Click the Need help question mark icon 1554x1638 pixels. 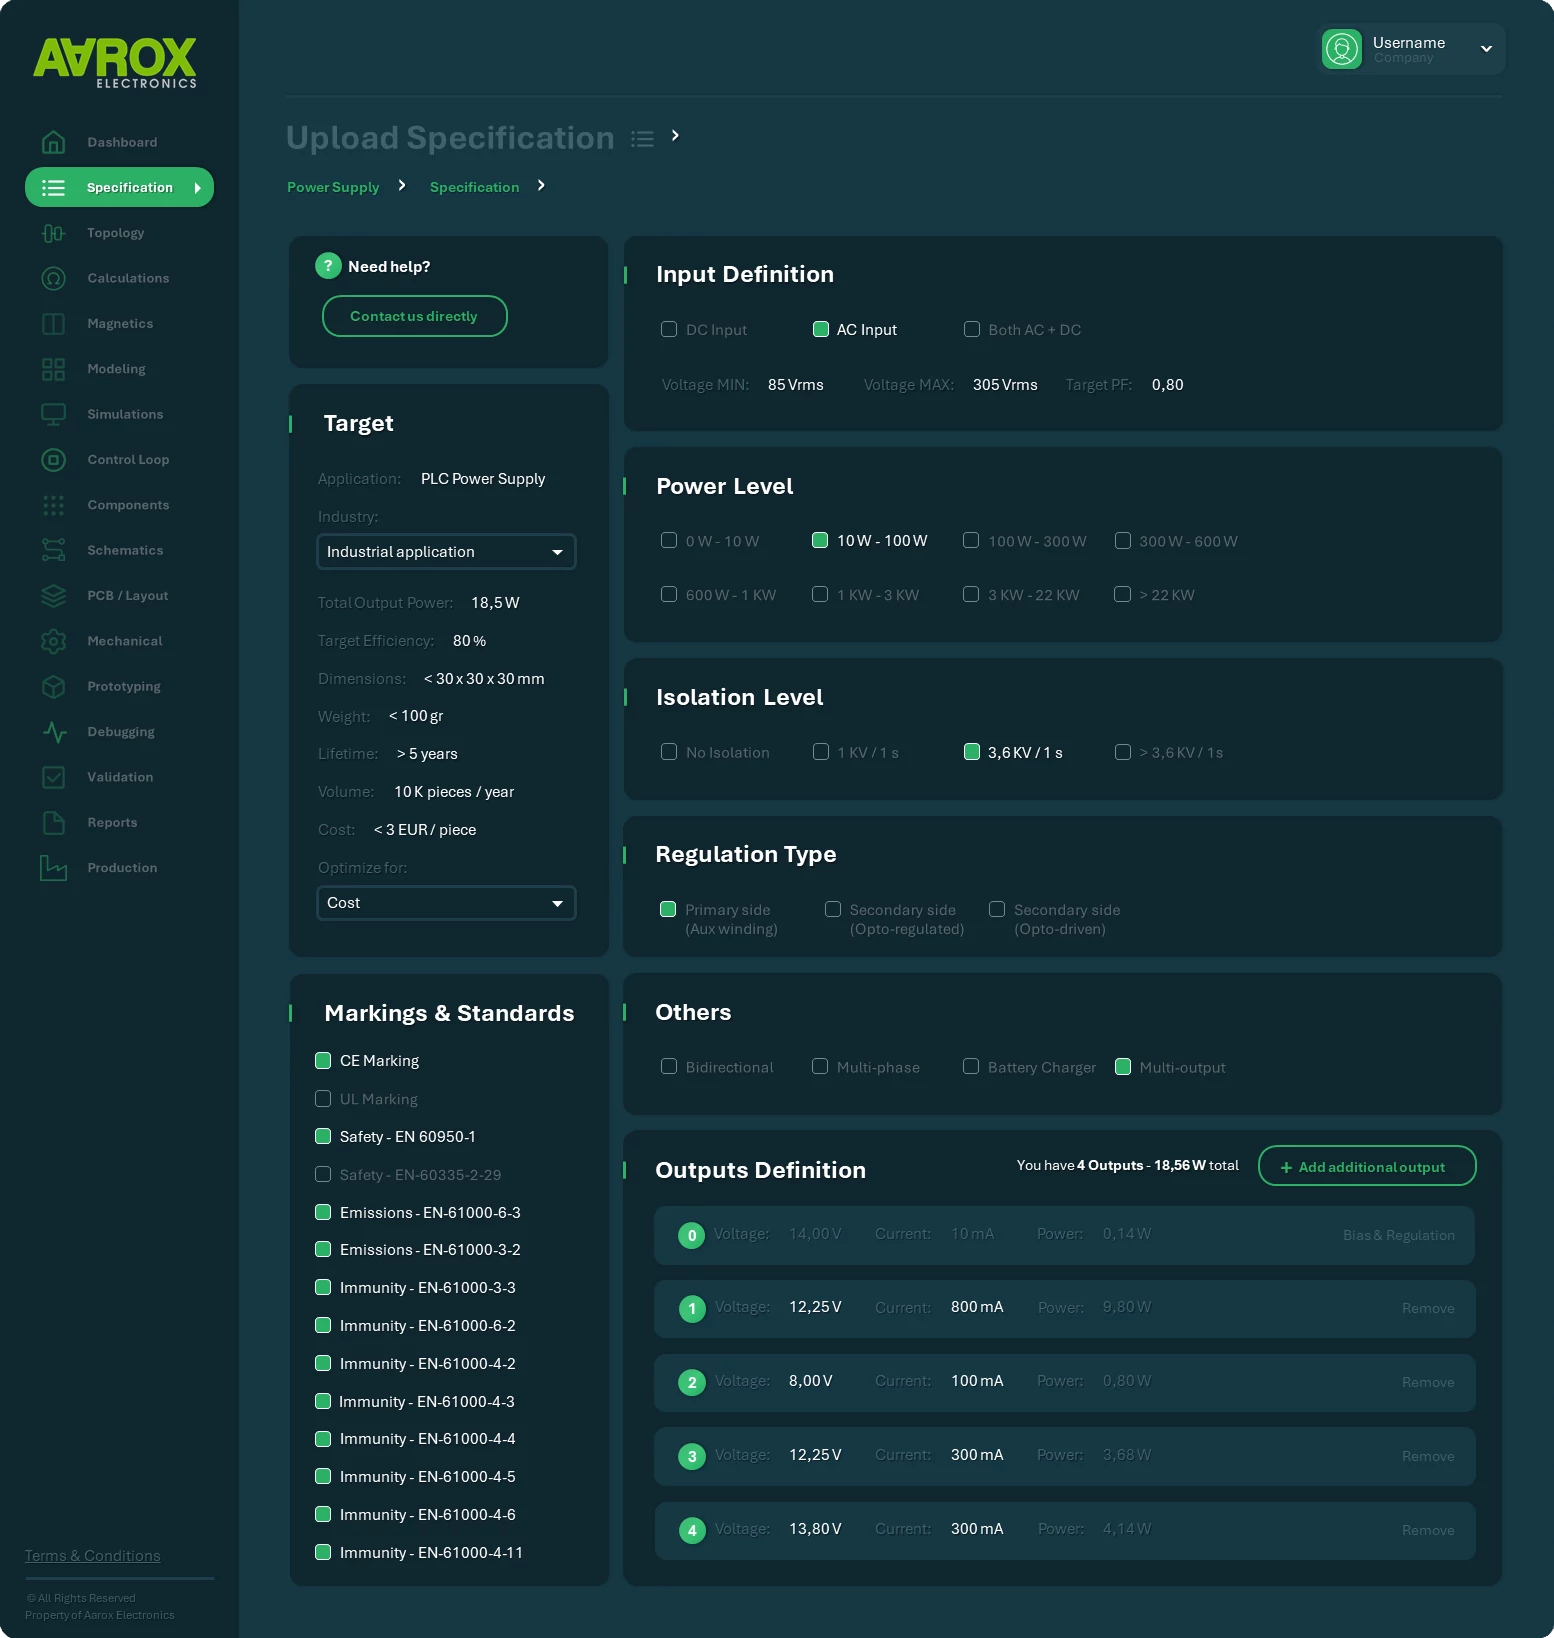[328, 265]
